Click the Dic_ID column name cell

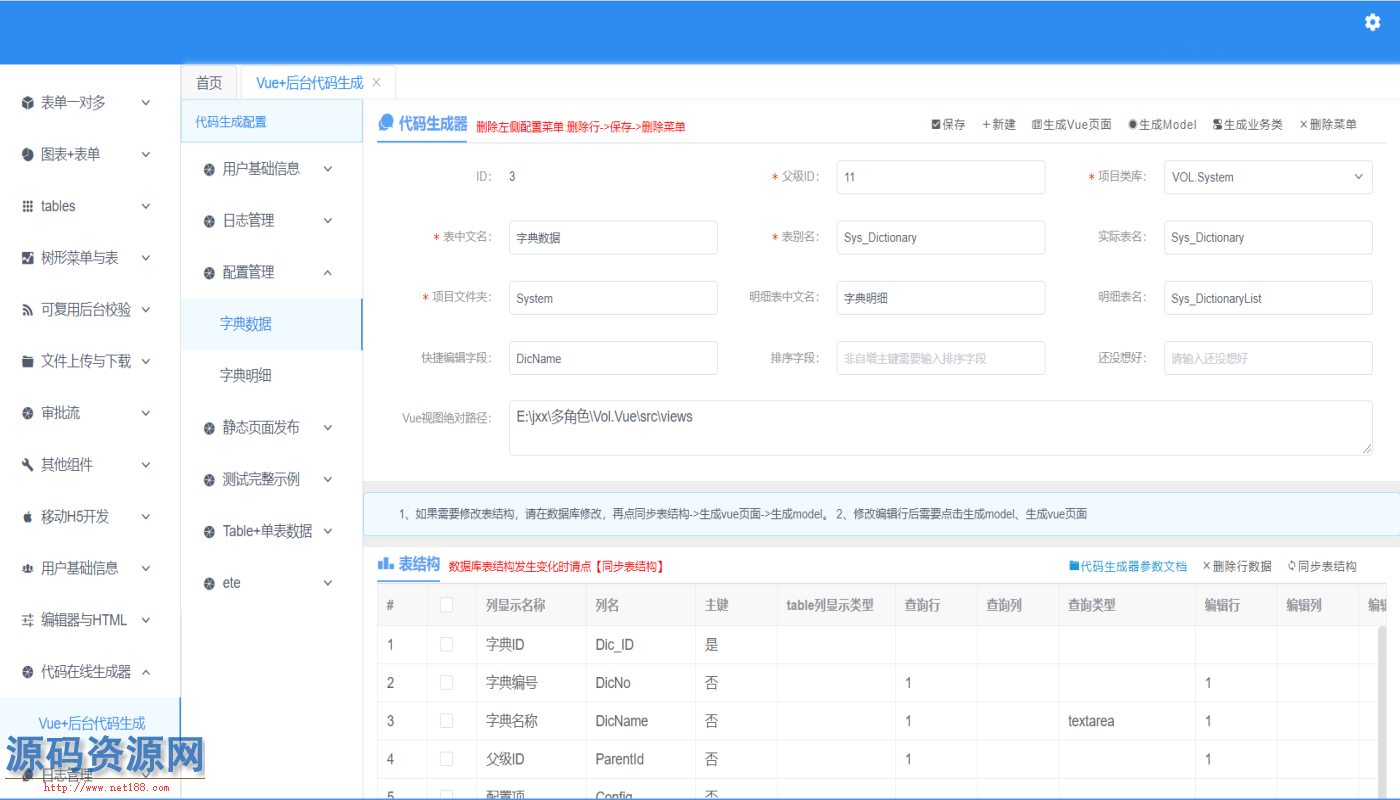[x=640, y=645]
